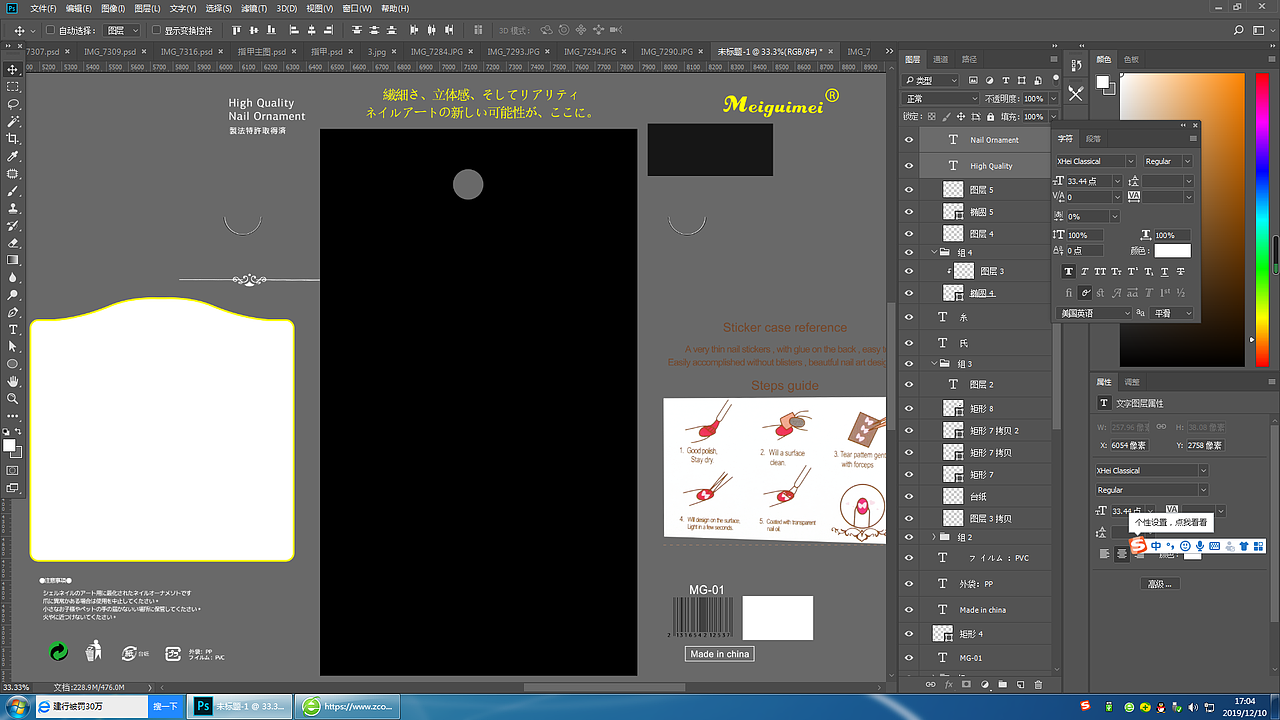Open the 滤镜(T) menu
Viewport: 1280px width, 720px height.
[253, 8]
